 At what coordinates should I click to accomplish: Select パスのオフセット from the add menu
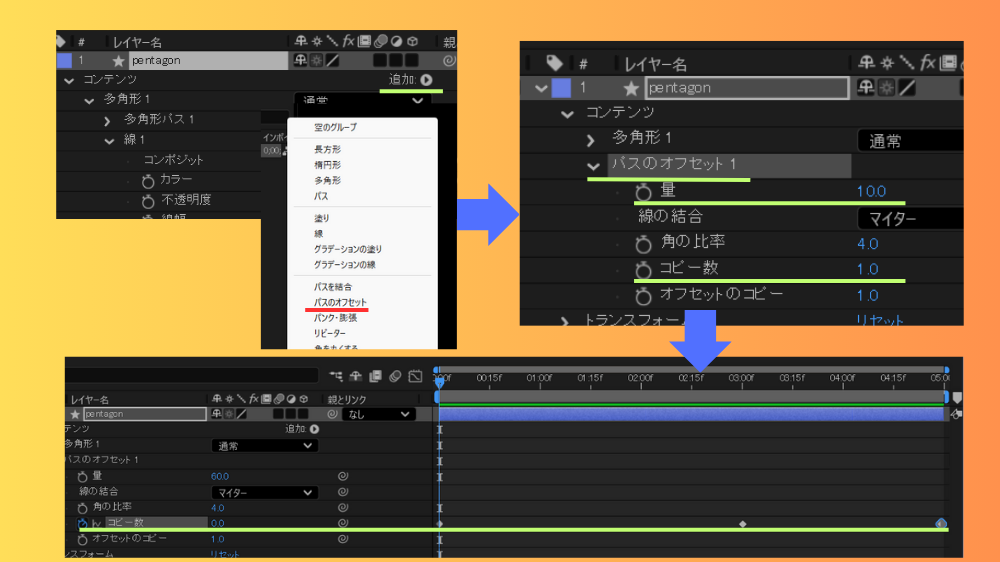(x=340, y=302)
